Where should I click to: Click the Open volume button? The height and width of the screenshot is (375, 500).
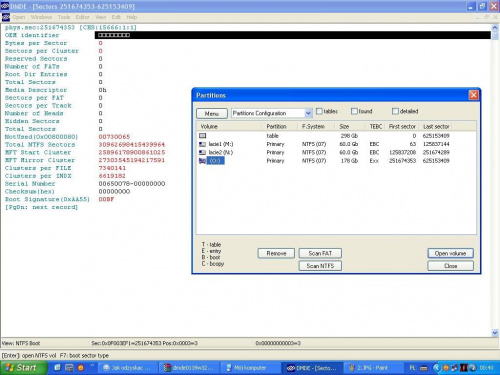(450, 253)
